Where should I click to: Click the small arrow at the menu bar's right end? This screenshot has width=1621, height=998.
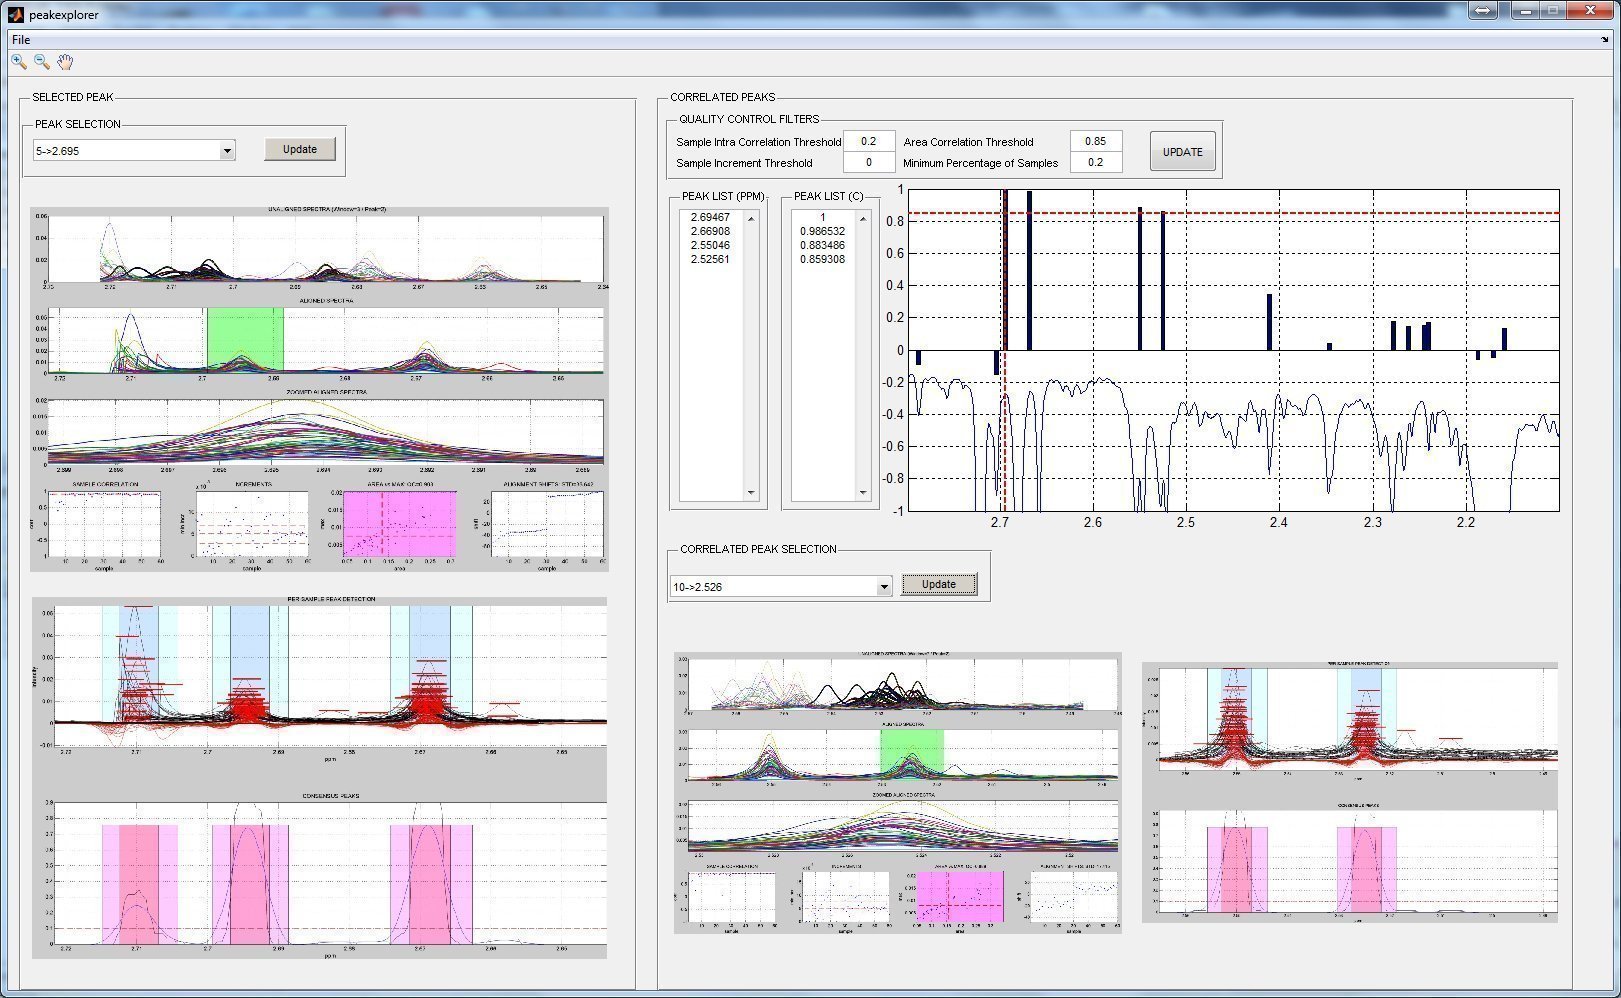[x=1605, y=40]
